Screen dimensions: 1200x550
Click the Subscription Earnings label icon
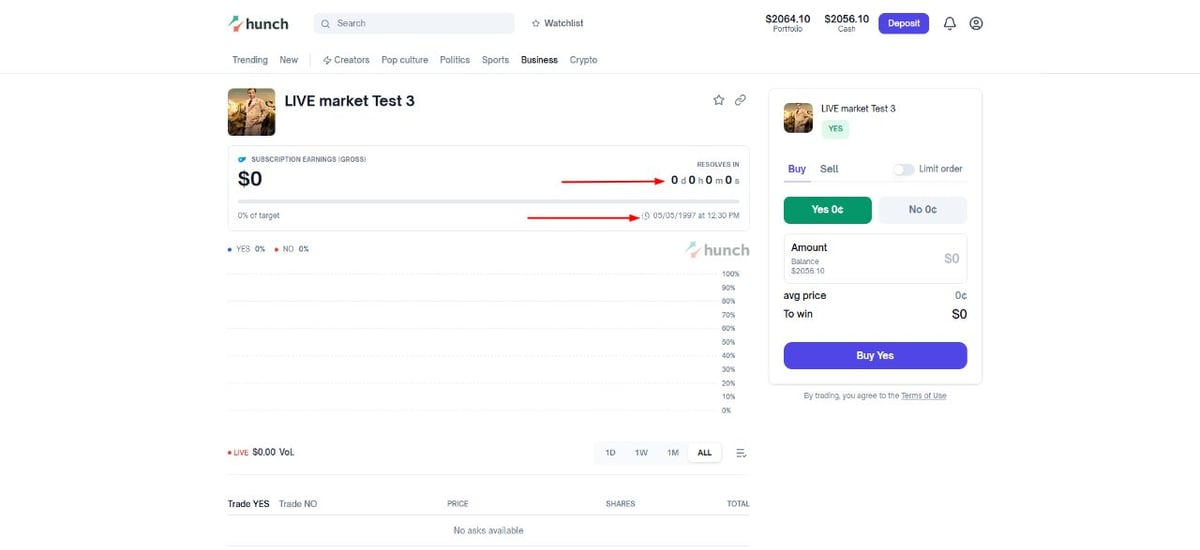(242, 160)
